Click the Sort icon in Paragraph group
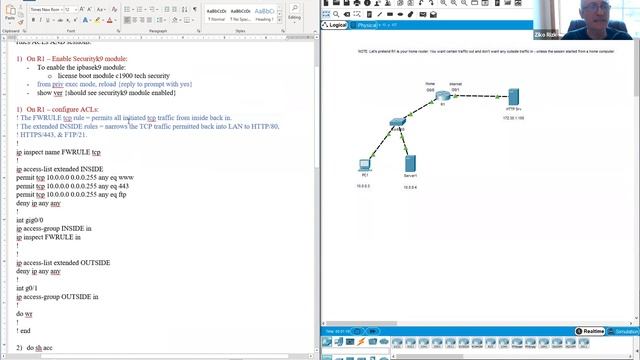 [184, 9]
